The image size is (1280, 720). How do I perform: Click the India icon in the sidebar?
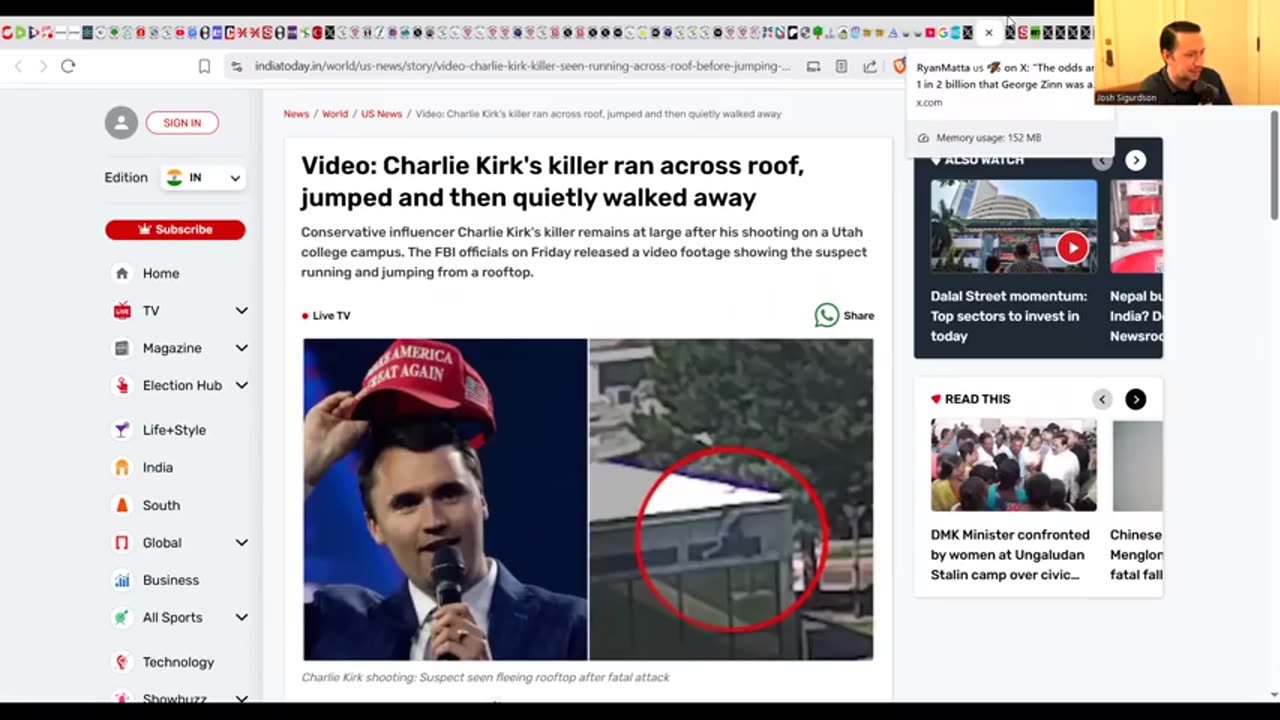pos(122,467)
